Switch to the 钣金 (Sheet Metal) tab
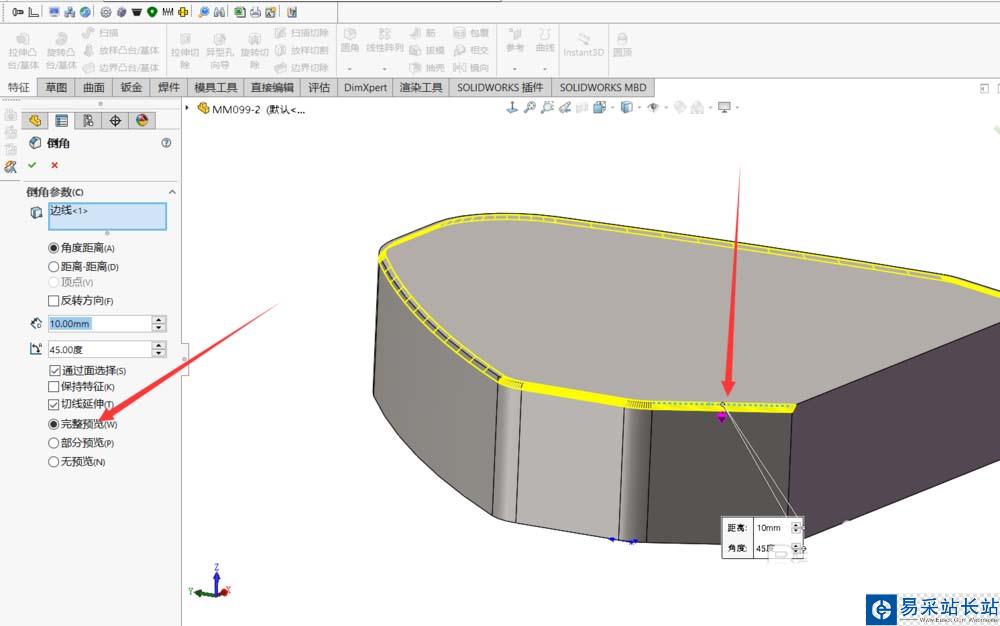 click(131, 87)
